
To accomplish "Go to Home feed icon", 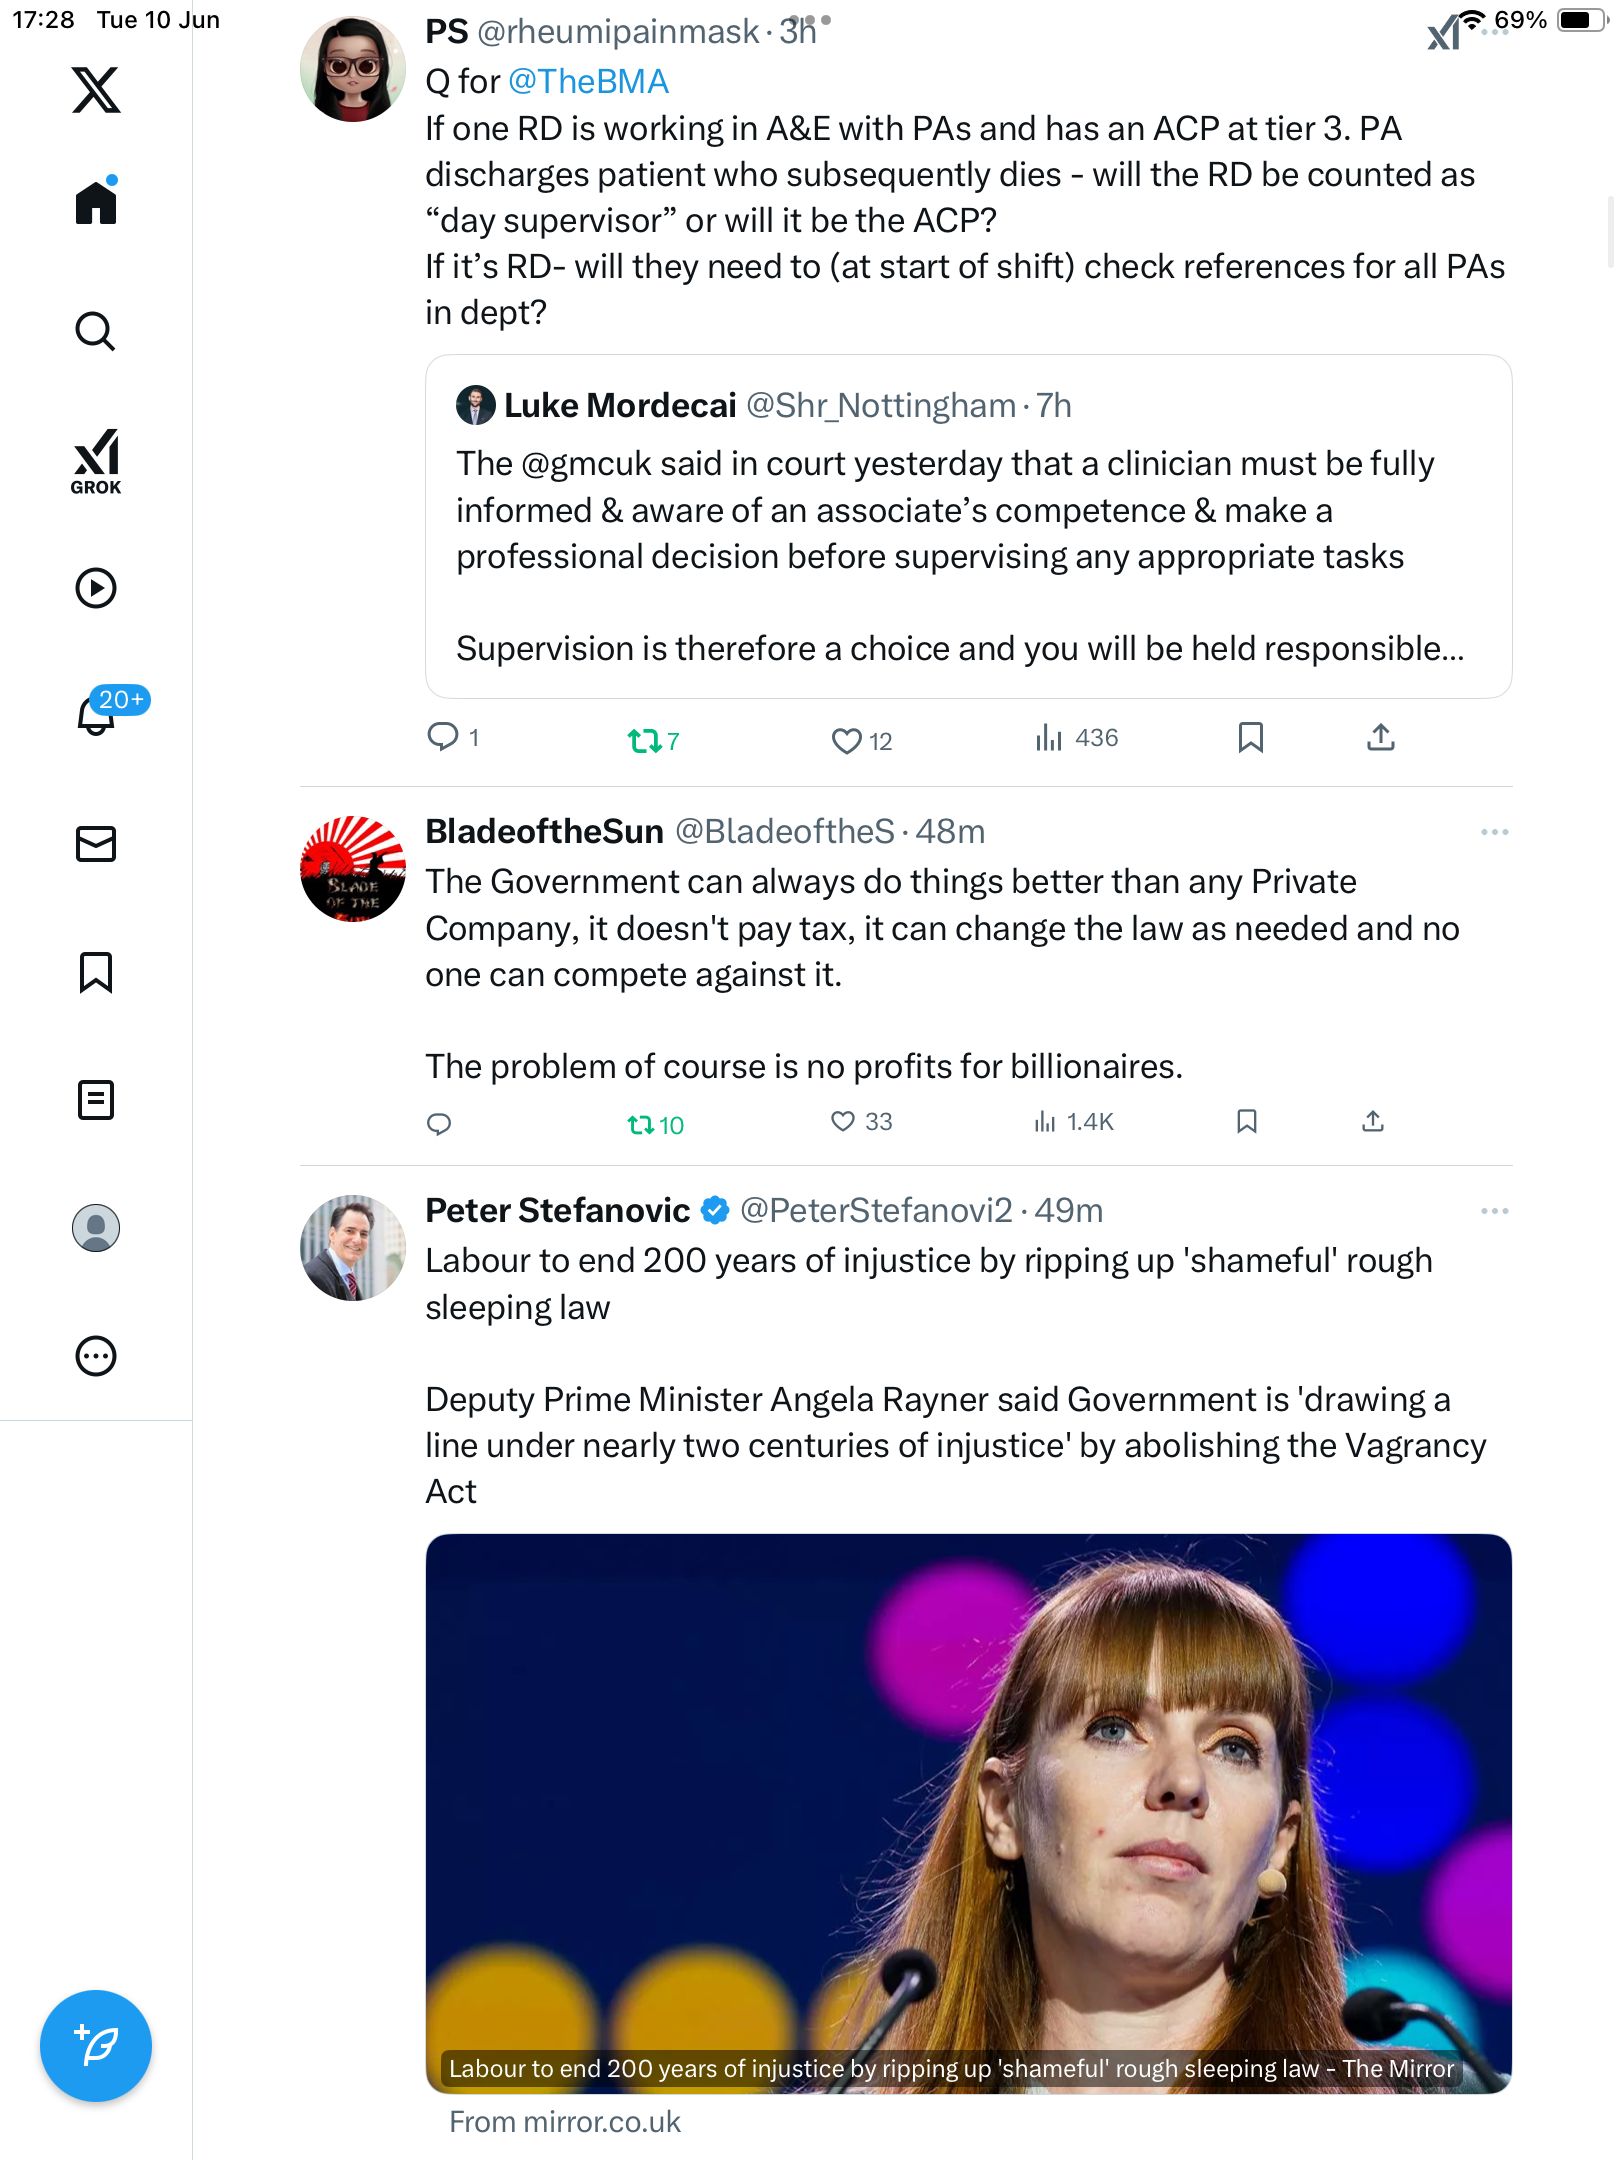I will pos(96,201).
